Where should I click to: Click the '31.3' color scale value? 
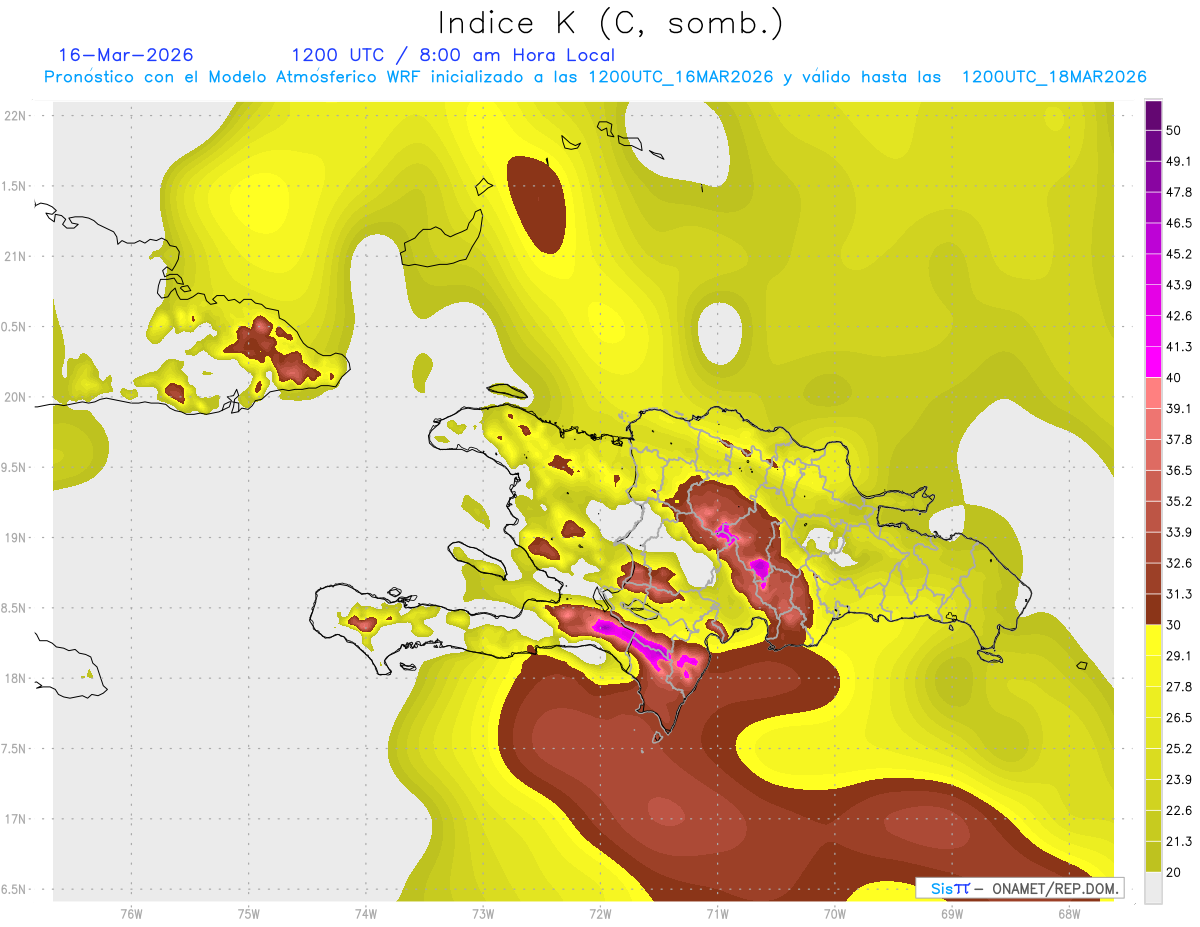pos(1179,594)
